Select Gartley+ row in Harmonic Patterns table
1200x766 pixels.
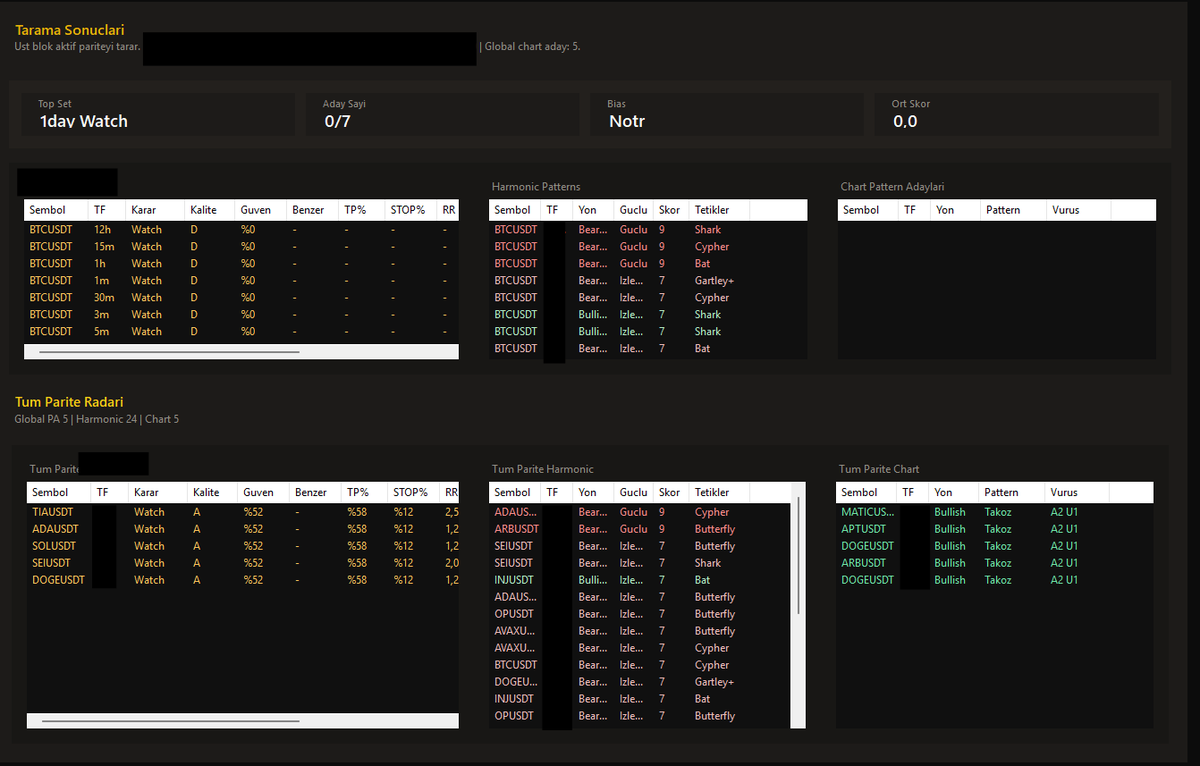(648, 280)
